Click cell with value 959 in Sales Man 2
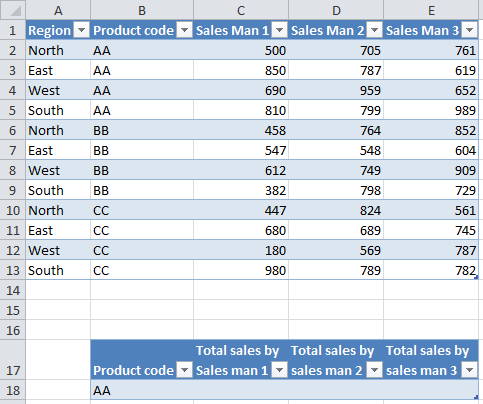The height and width of the screenshot is (404, 483). click(336, 90)
